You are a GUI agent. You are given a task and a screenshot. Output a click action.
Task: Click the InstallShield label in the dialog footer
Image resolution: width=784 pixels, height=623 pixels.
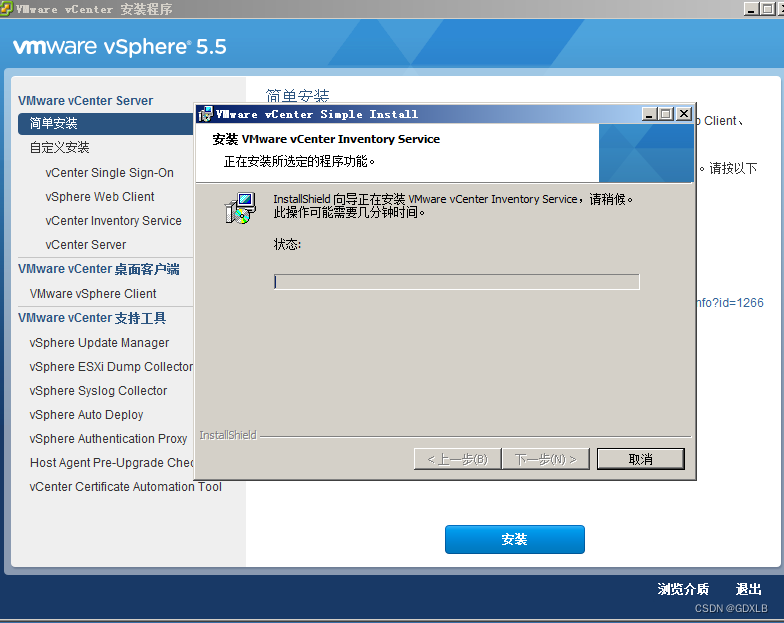[228, 435]
